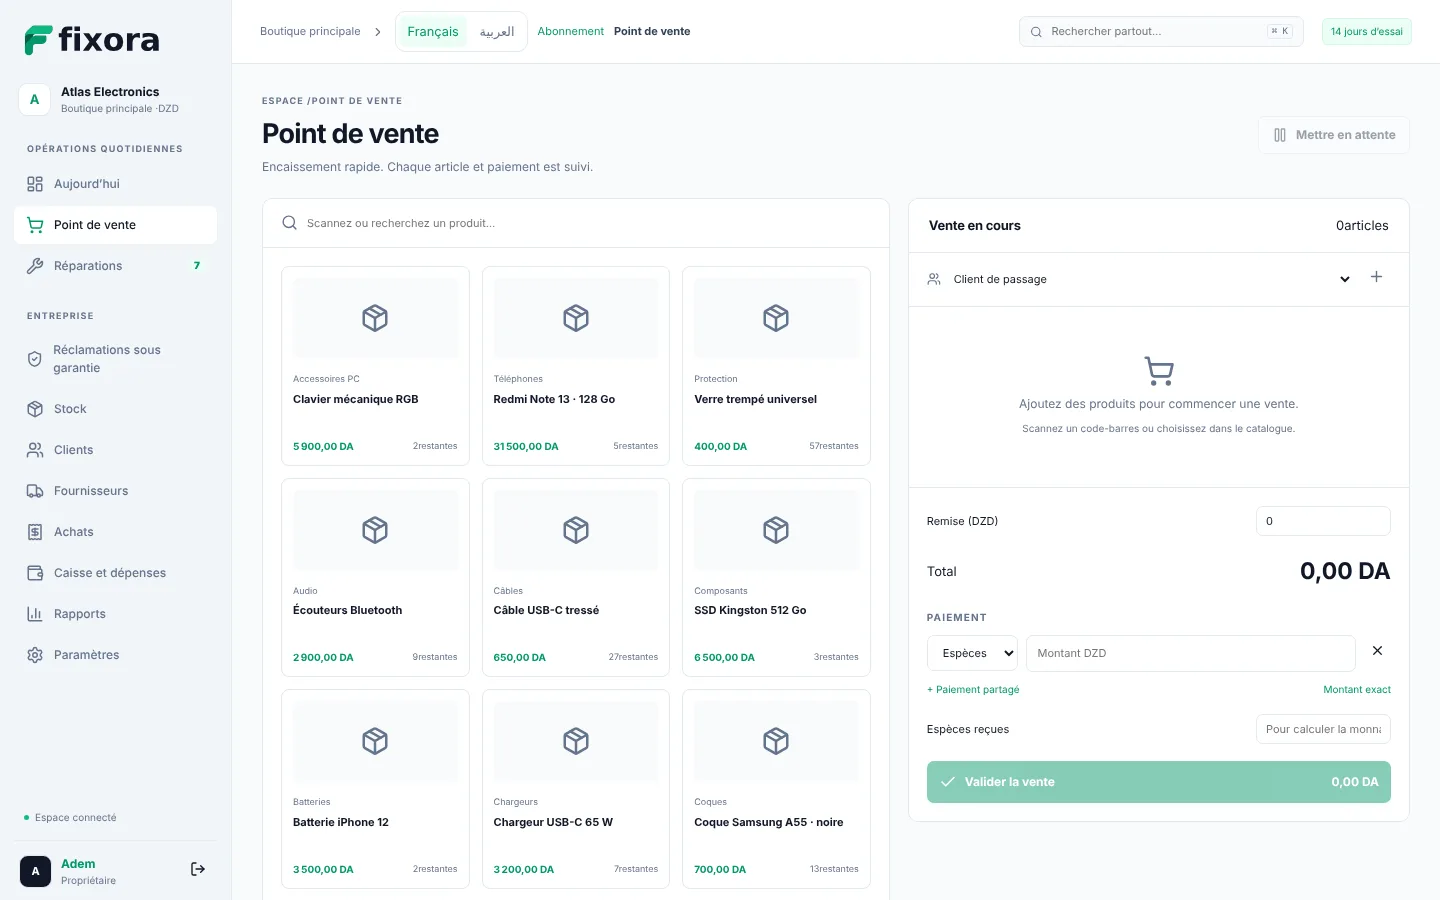Switch language to Français
Viewport: 1440px width, 900px height.
(433, 32)
